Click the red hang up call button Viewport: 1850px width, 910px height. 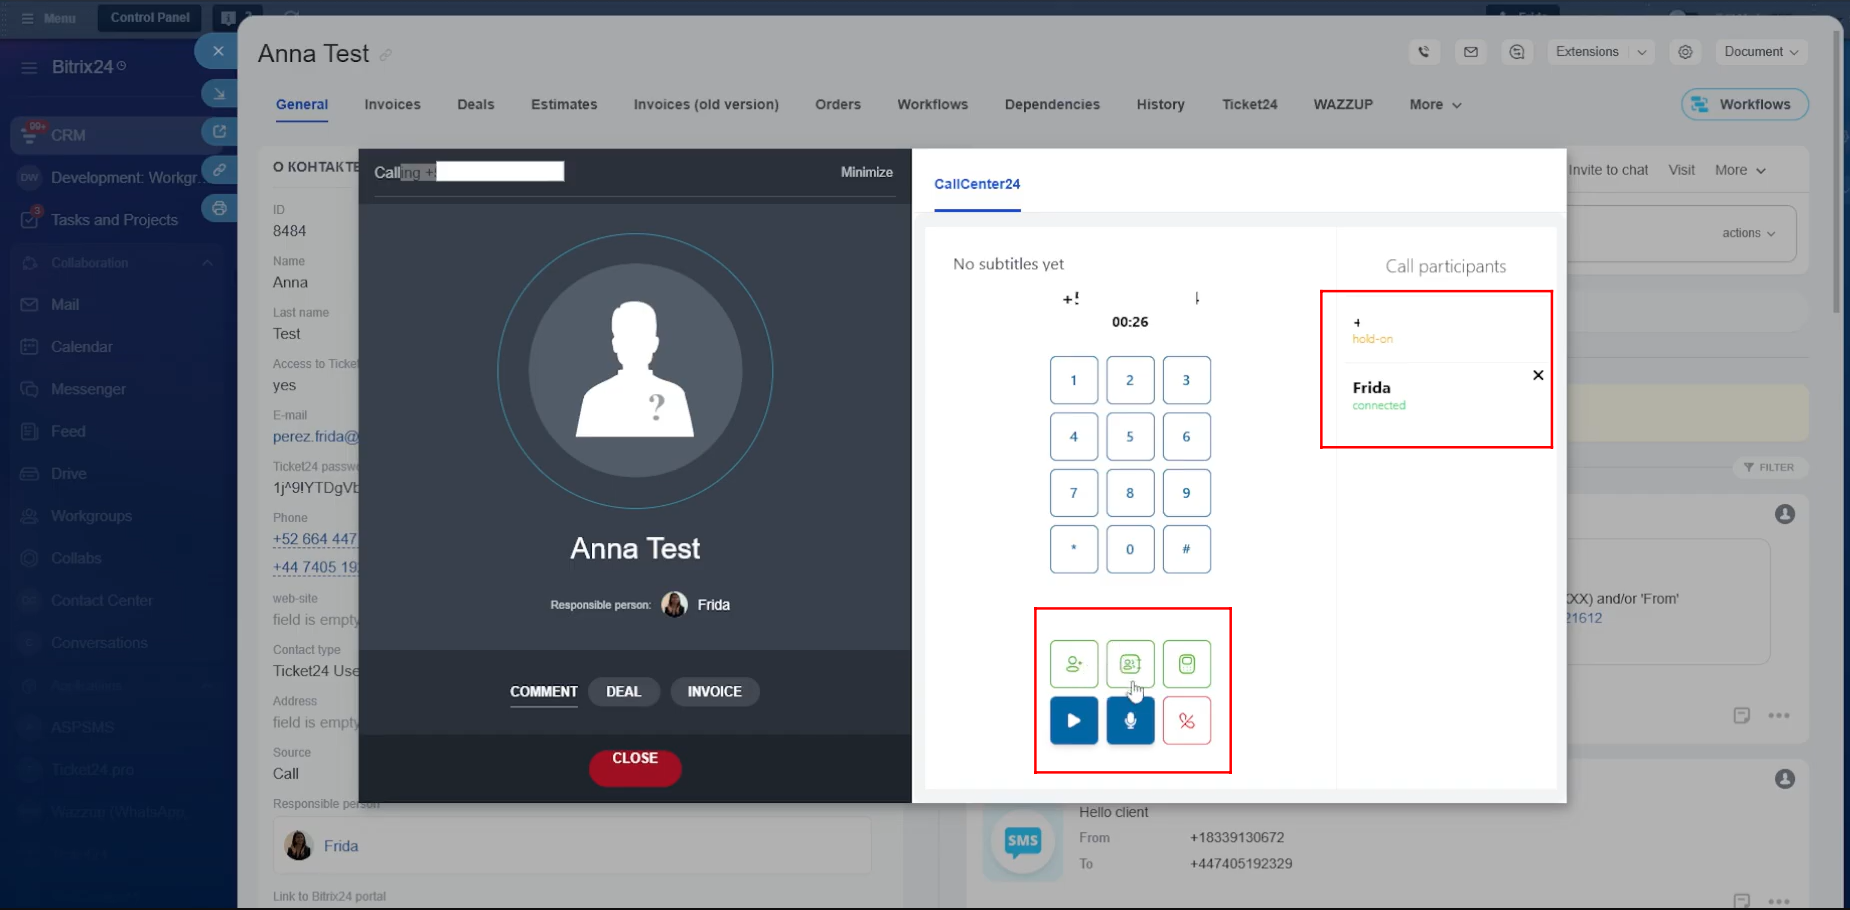(x=1186, y=721)
